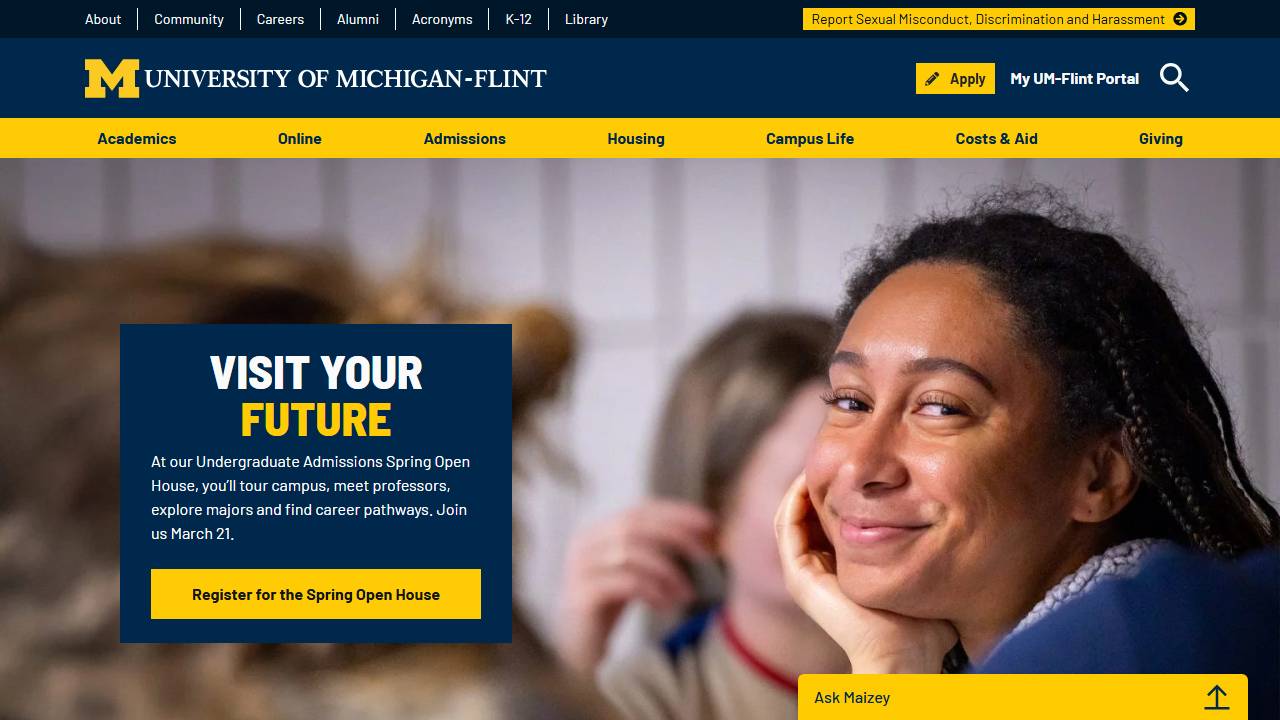Click the About link
Viewport: 1280px width, 720px height.
tap(103, 19)
